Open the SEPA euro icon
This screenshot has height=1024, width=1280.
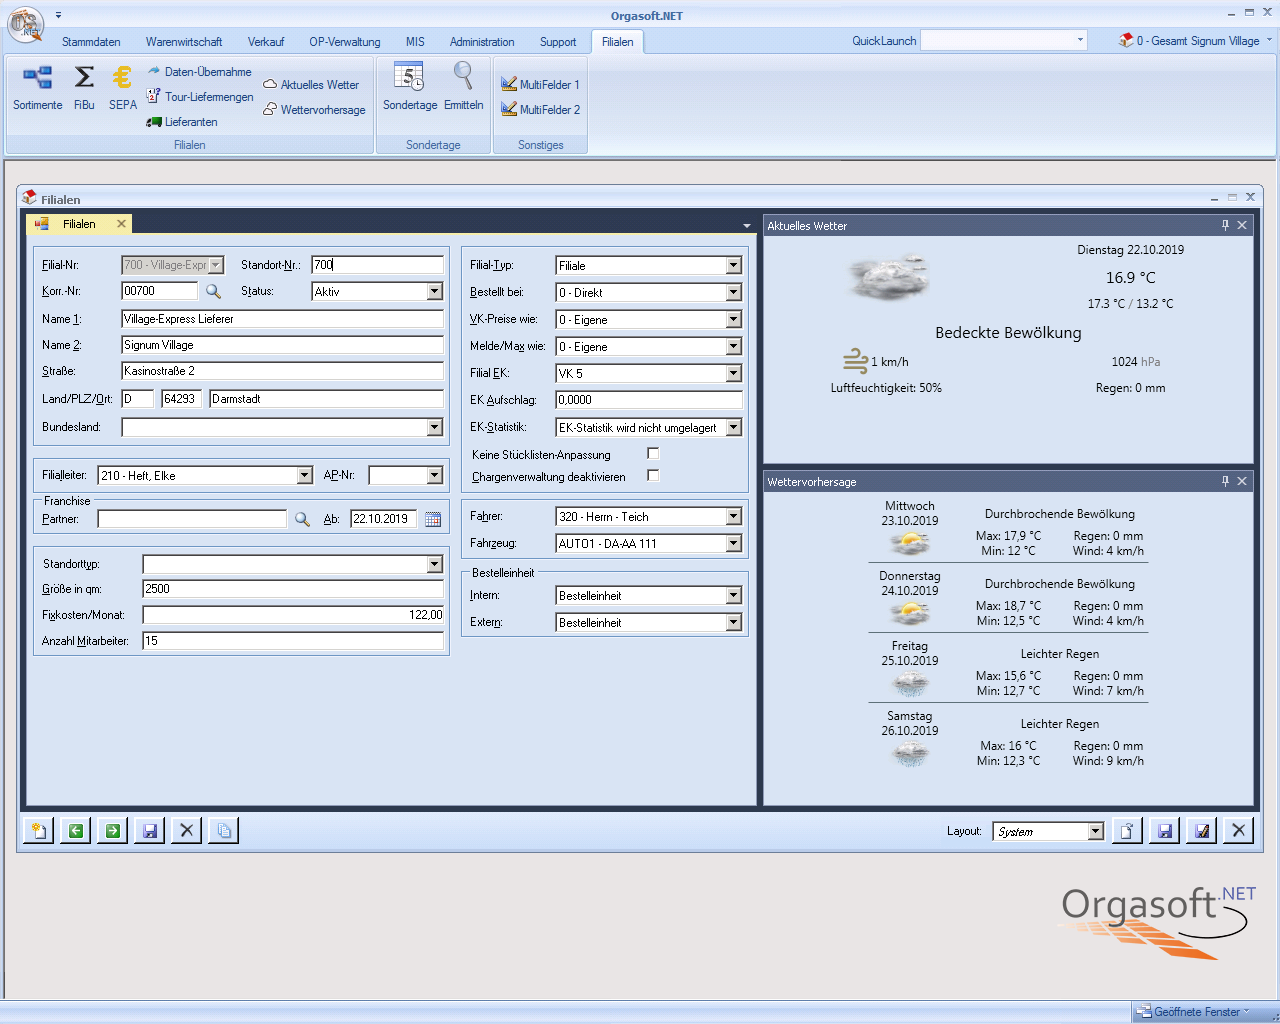pos(123,78)
